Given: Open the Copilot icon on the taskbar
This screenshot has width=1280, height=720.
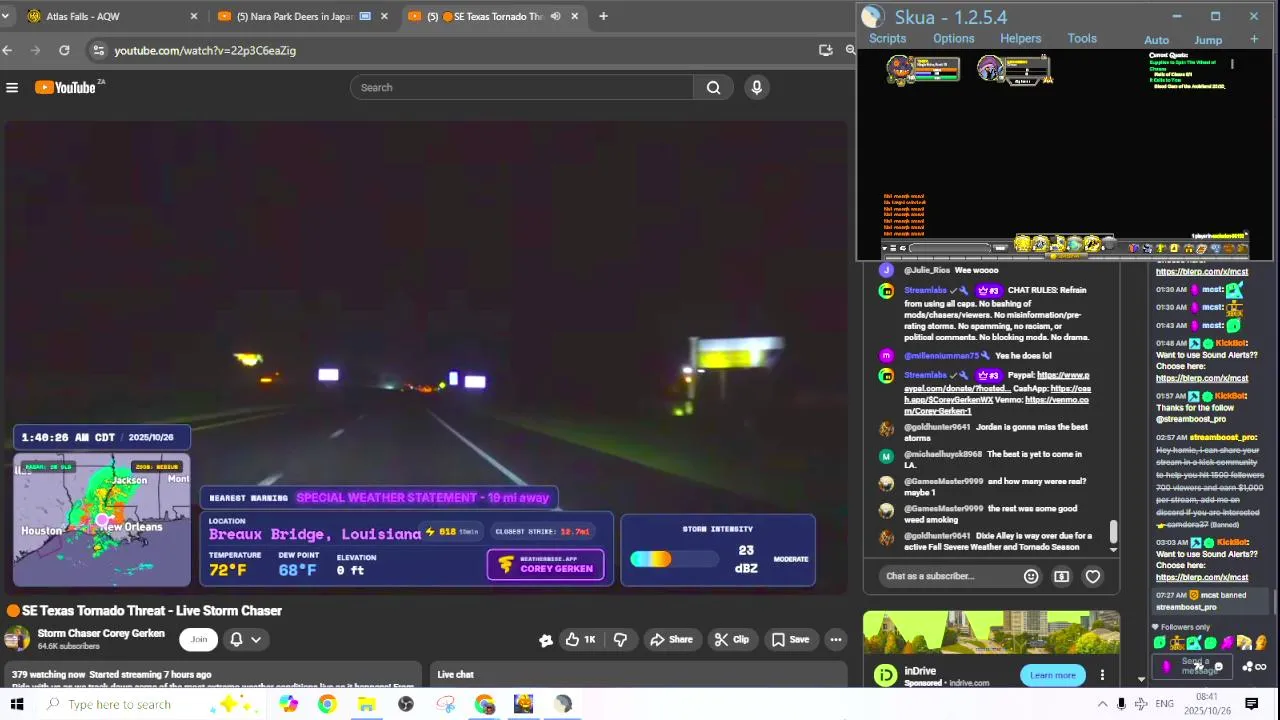Looking at the screenshot, I should coord(288,704).
